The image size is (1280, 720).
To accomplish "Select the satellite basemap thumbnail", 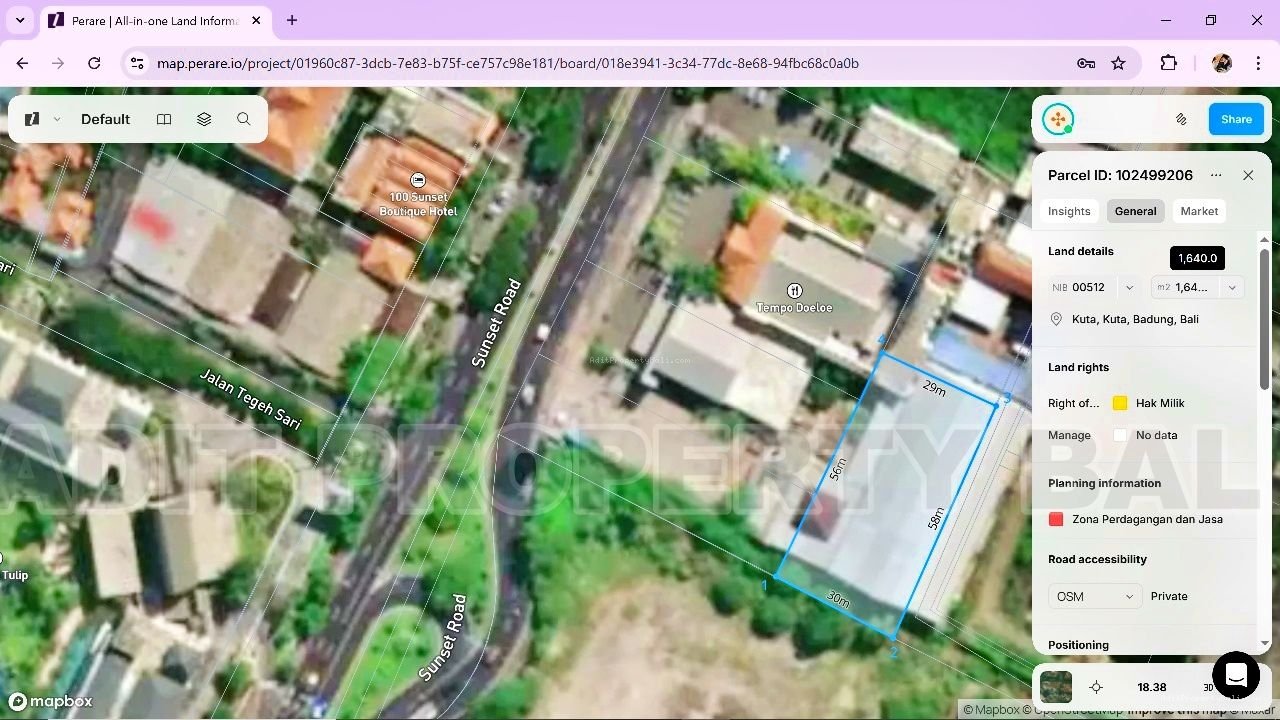I will coord(1056,687).
